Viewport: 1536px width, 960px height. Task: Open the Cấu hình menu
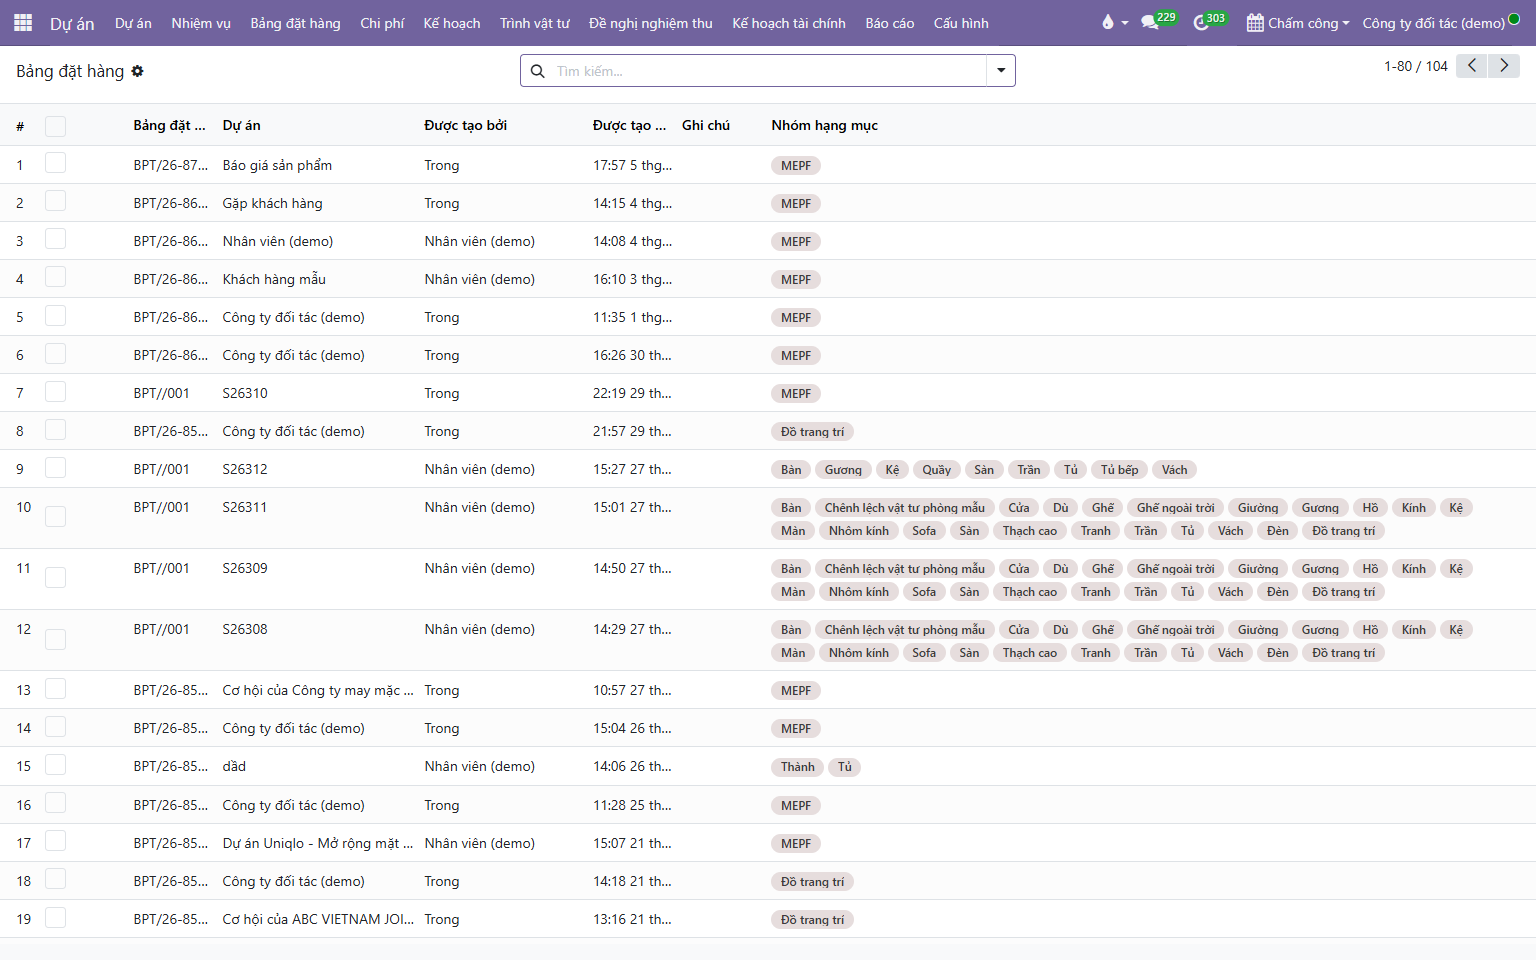pos(961,23)
